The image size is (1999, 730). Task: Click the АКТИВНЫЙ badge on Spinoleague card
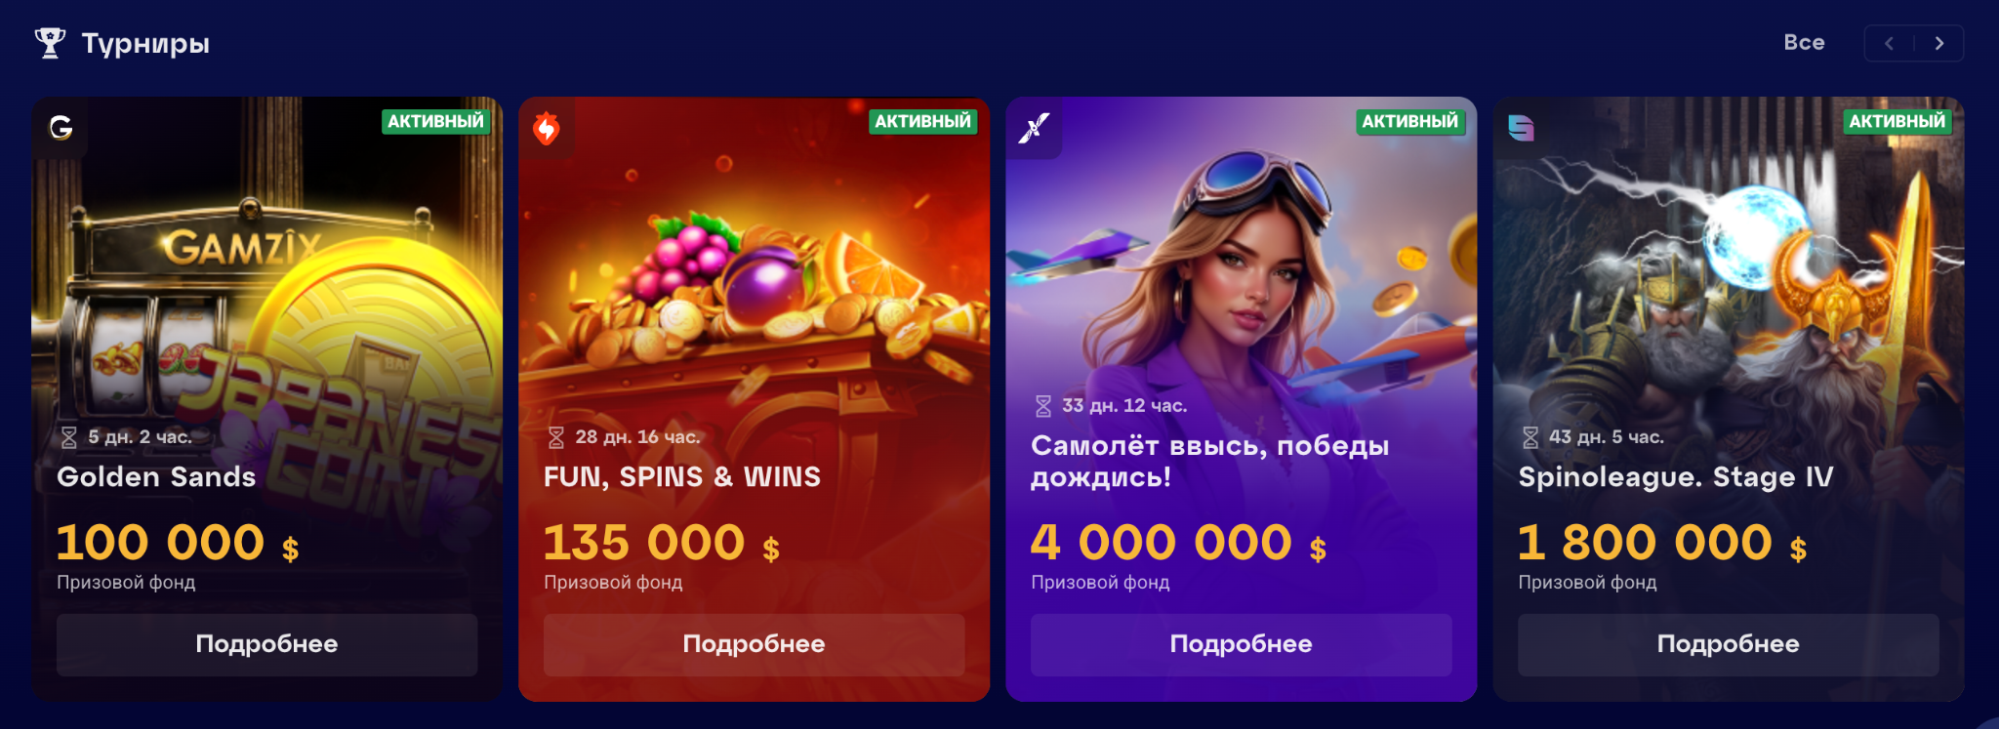1897,122
